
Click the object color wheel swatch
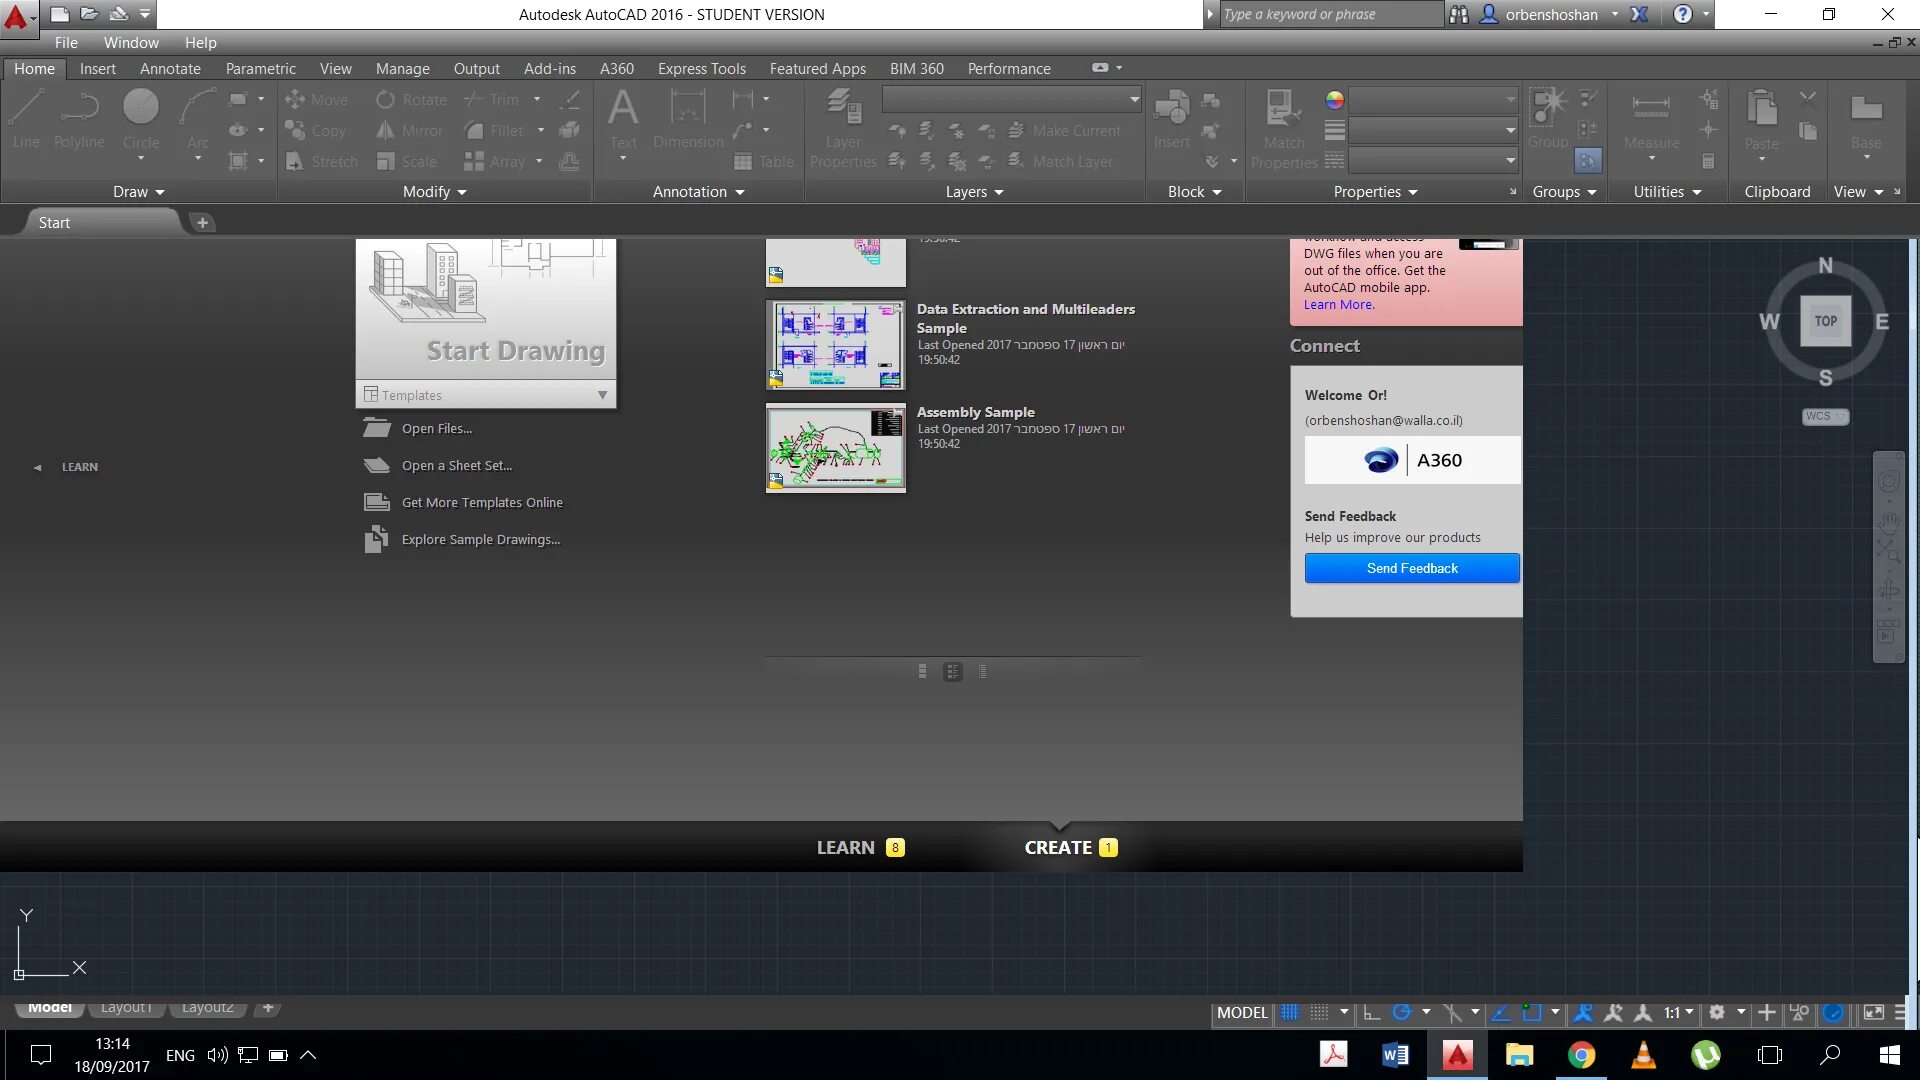coord(1334,100)
